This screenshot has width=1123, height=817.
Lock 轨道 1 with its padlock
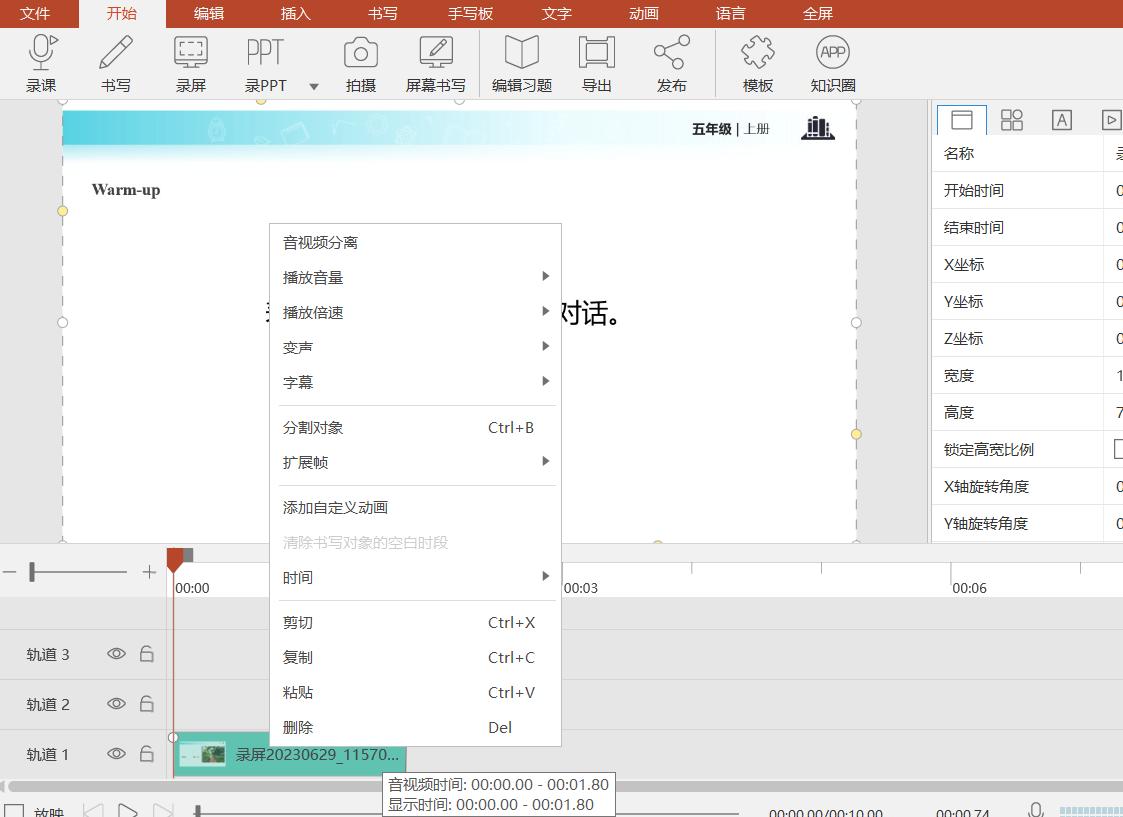point(146,754)
